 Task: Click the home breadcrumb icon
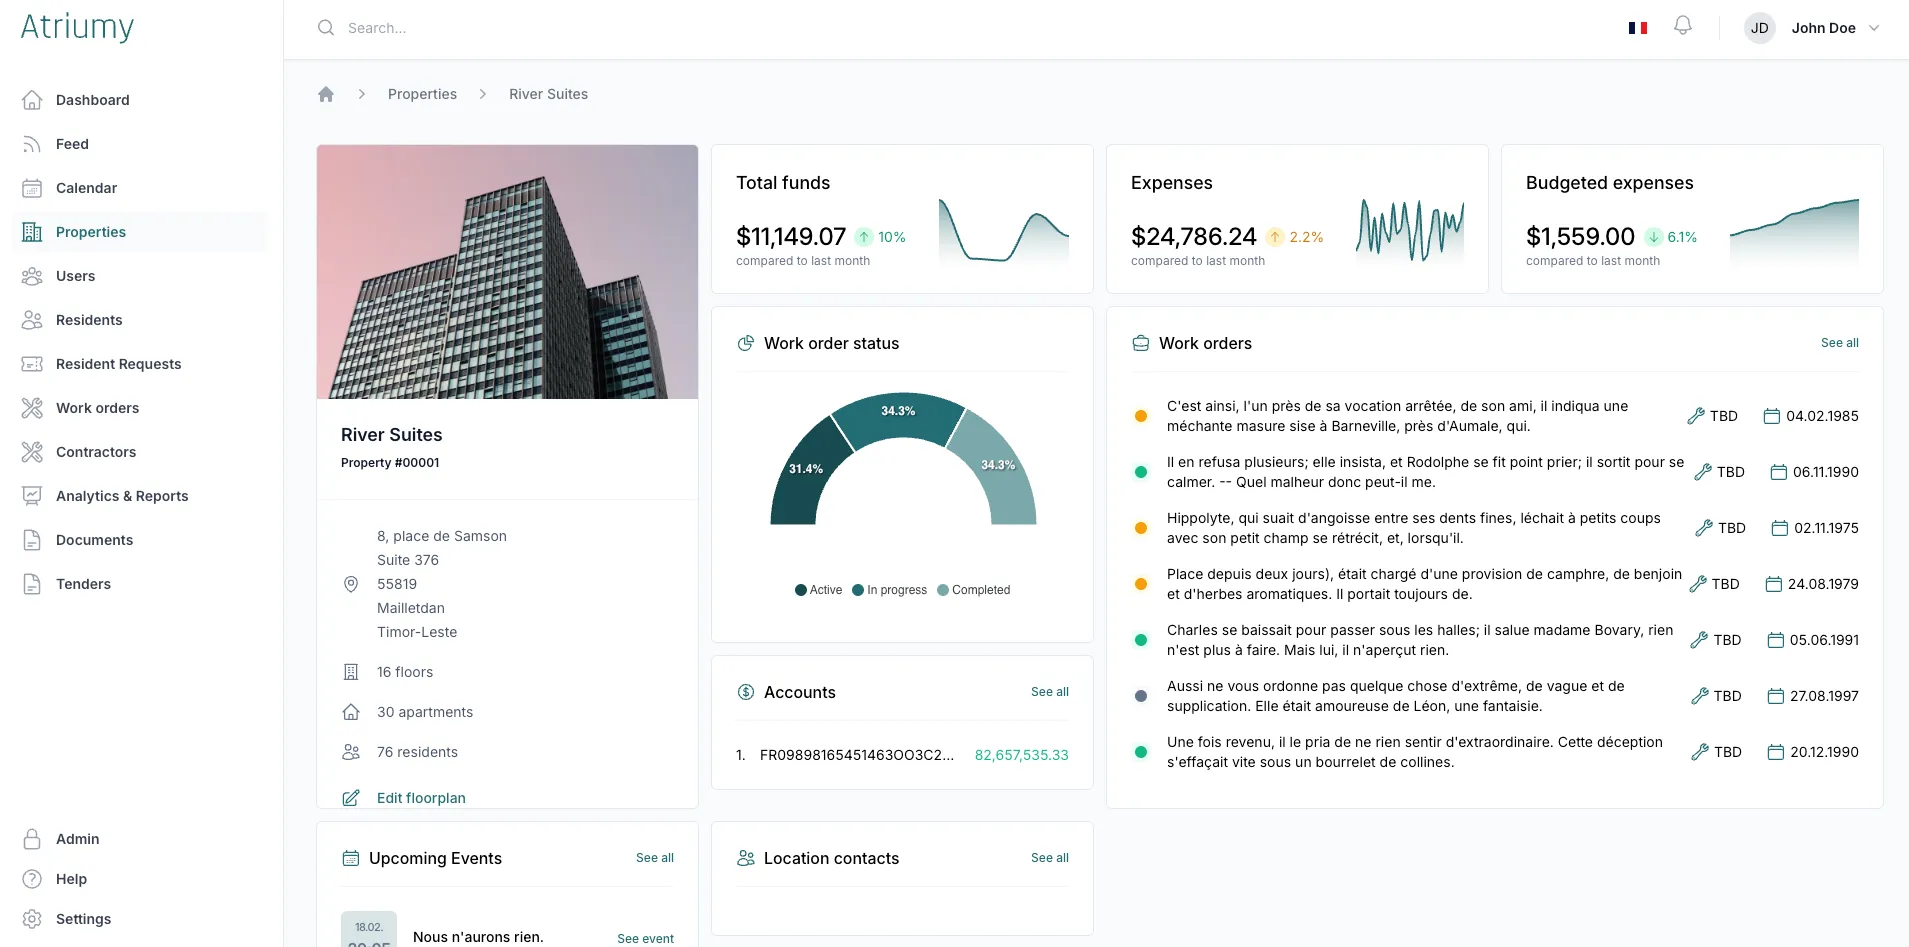tap(326, 94)
